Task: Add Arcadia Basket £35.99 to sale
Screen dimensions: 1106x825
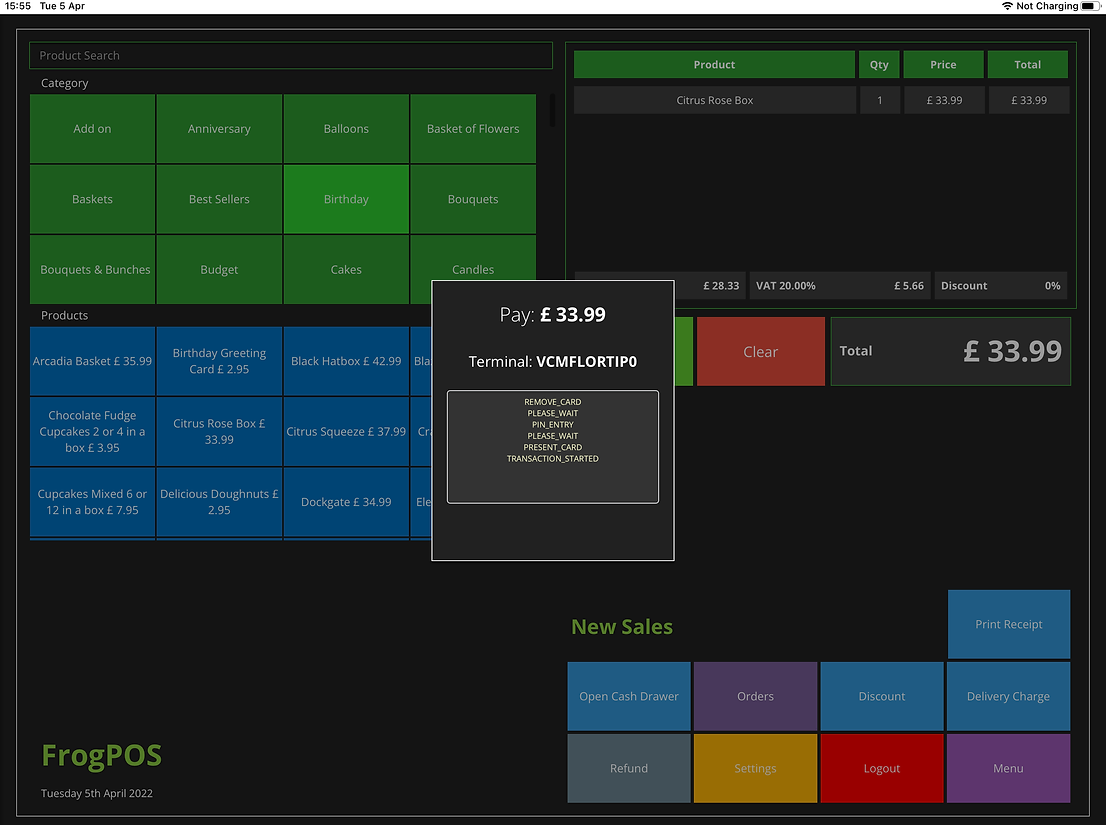Action: tap(92, 361)
